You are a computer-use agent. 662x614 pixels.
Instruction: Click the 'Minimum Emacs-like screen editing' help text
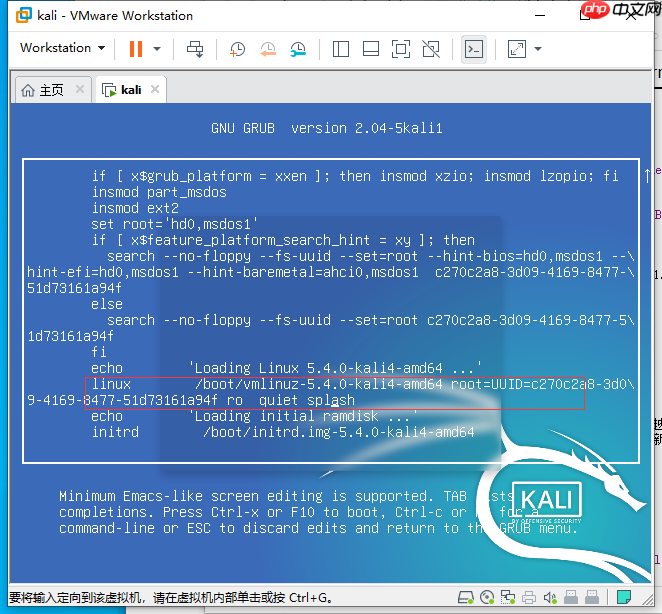point(318,512)
